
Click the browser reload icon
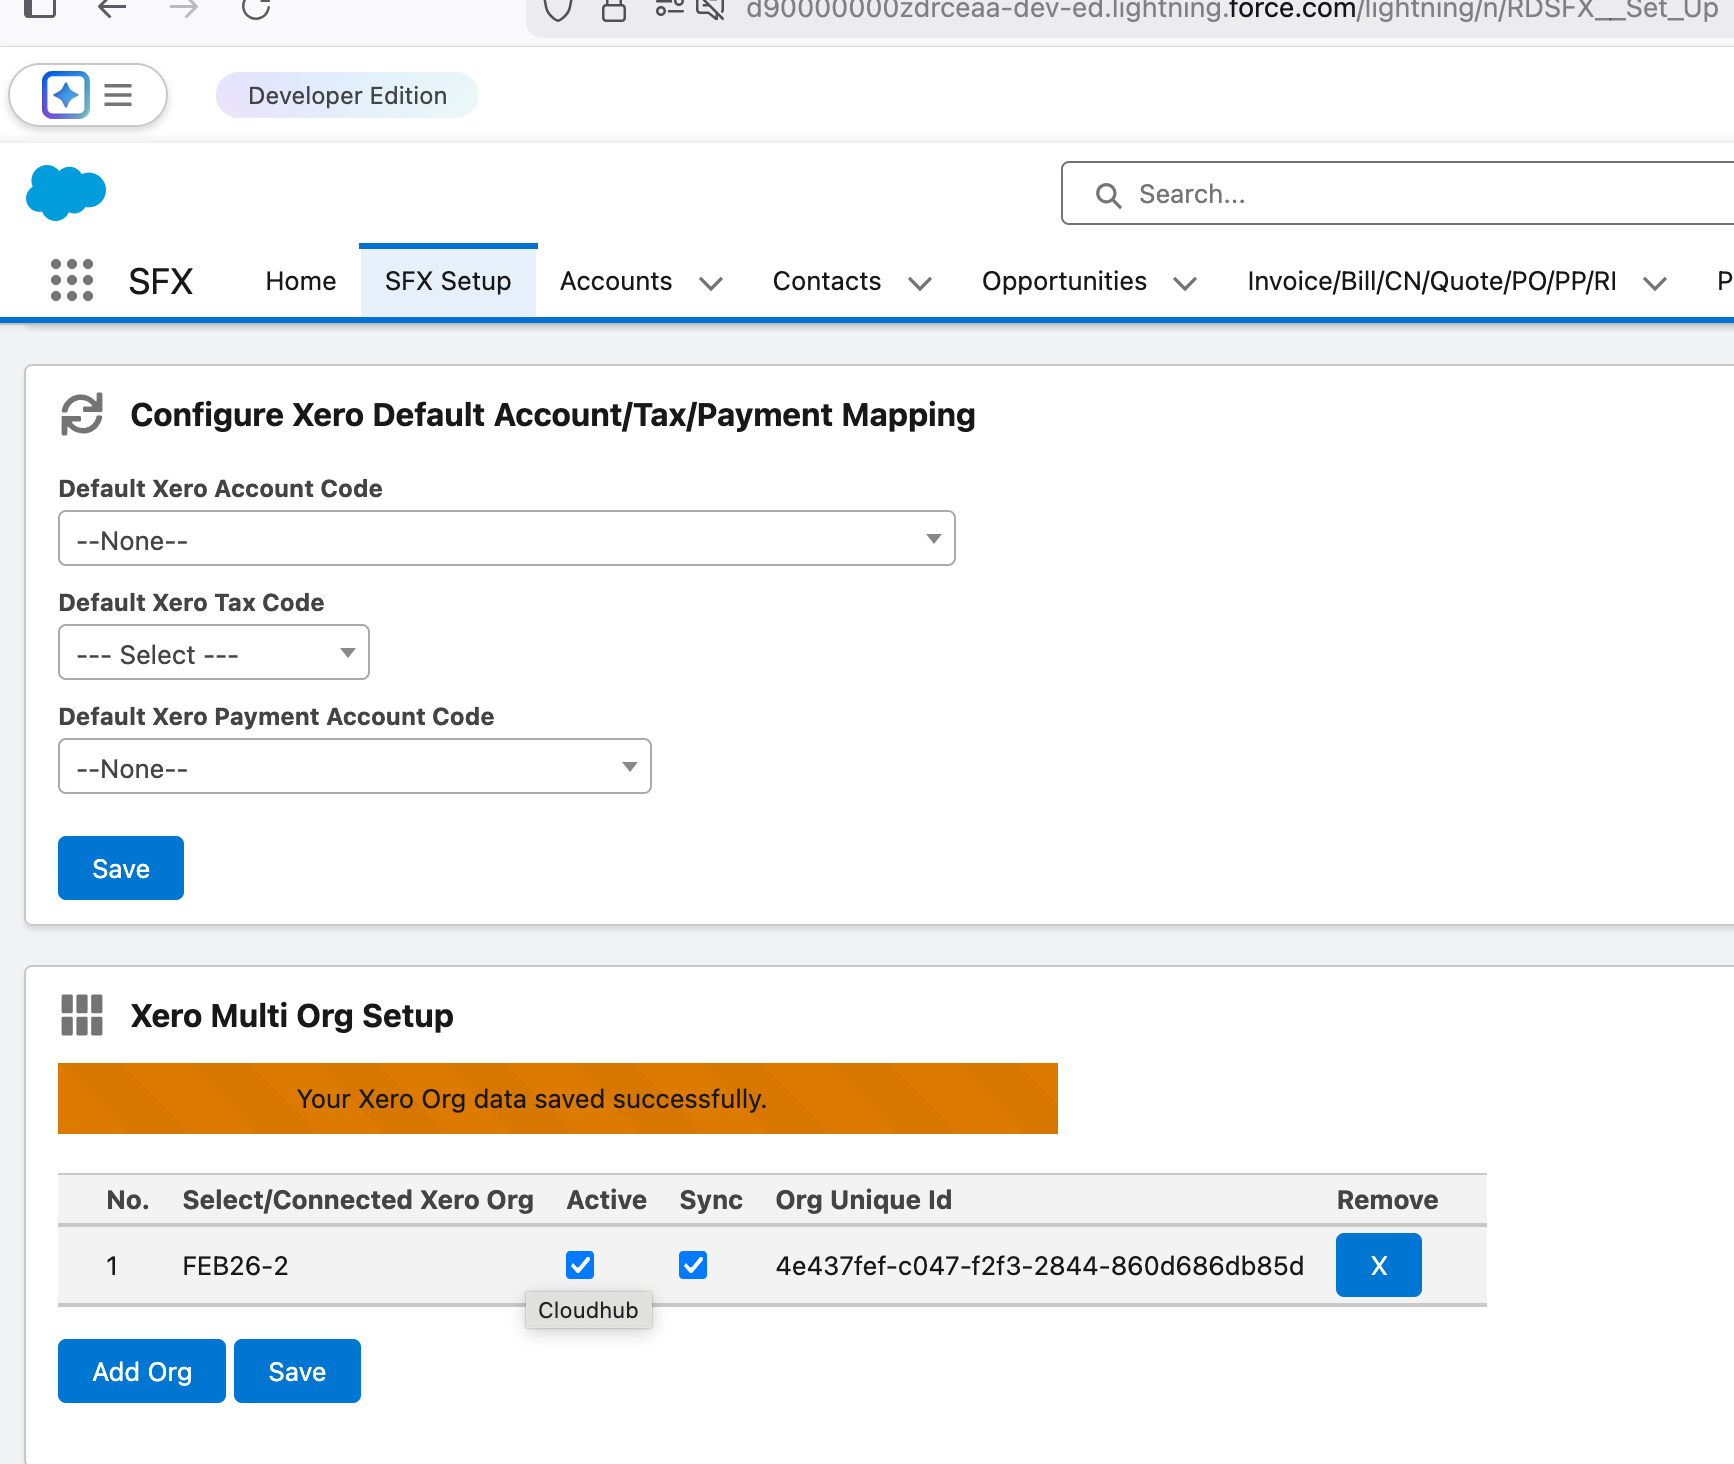coord(256,9)
